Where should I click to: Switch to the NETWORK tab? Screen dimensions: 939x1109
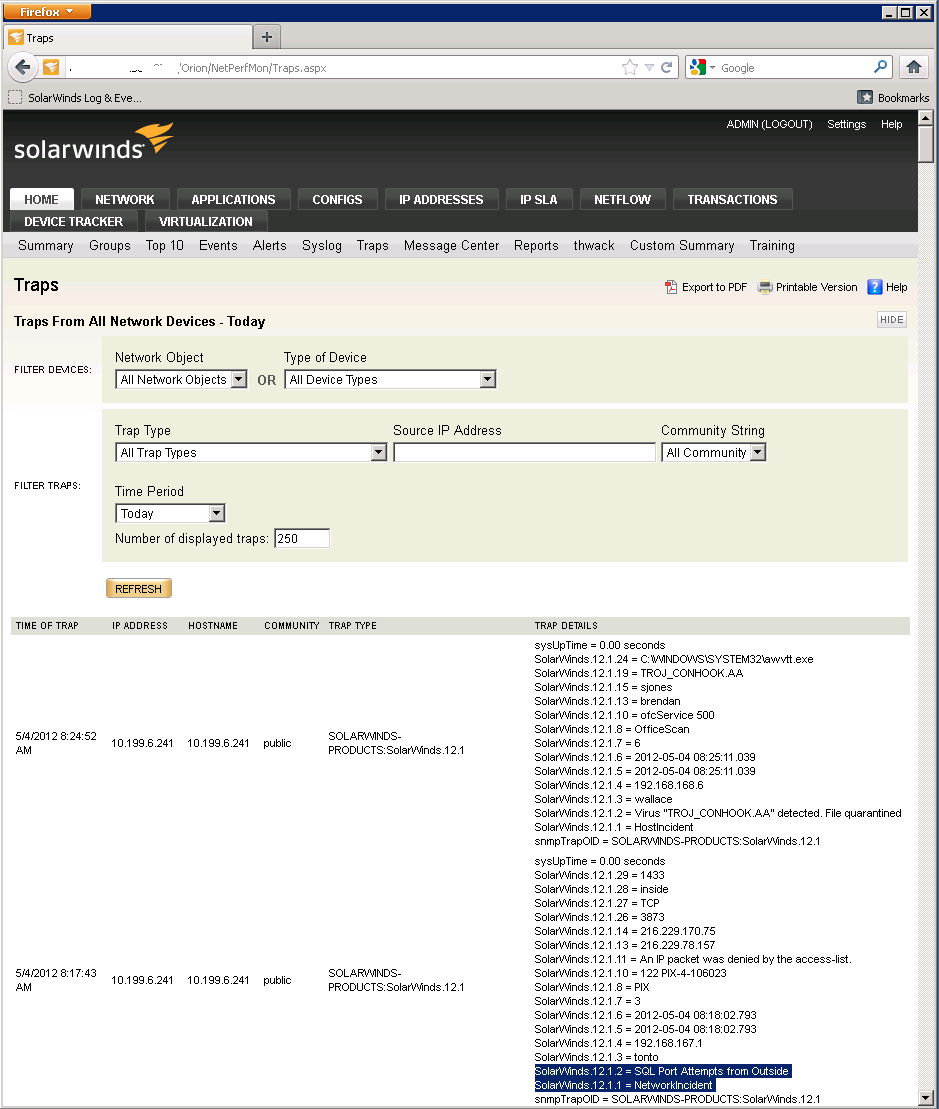pos(125,199)
